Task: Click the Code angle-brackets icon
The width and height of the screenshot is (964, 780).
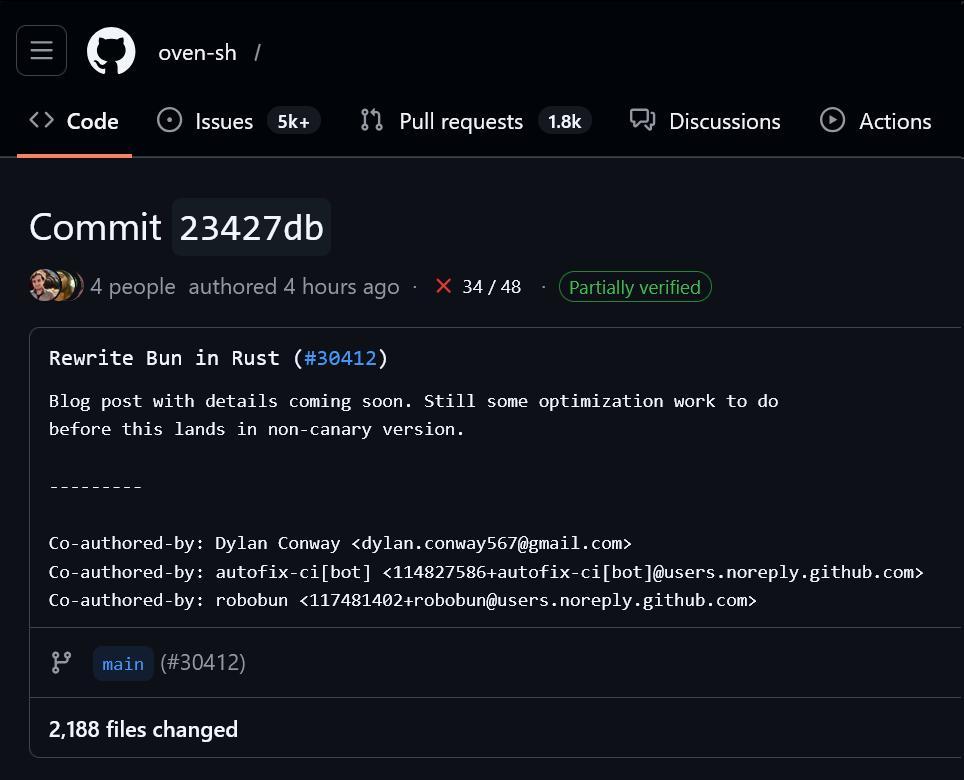Action: pos(41,120)
